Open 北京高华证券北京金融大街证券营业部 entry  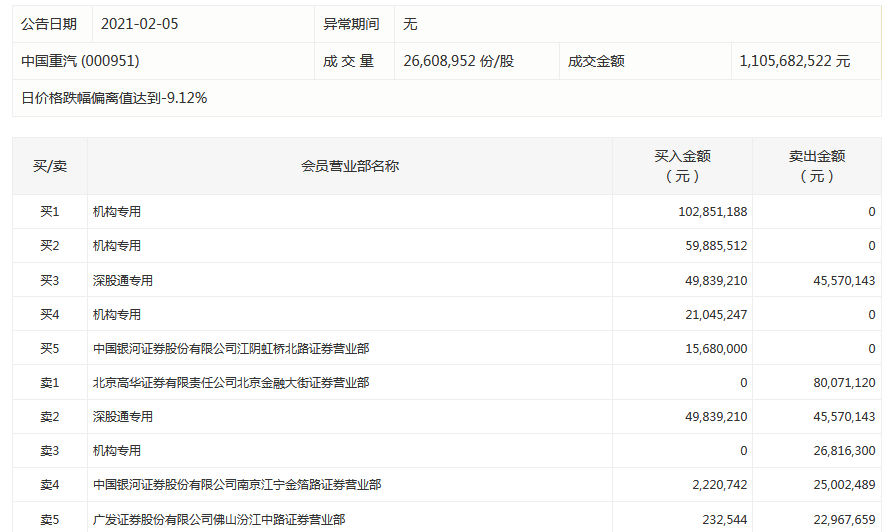231,383
